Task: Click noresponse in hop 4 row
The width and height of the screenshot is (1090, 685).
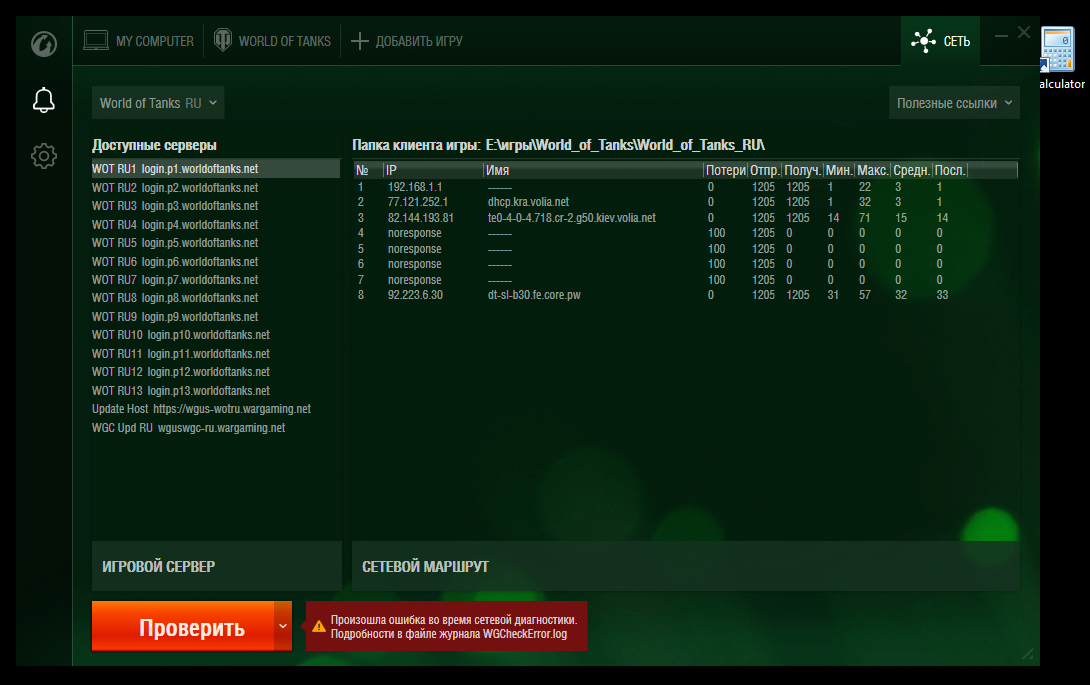Action: pyautogui.click(x=414, y=233)
